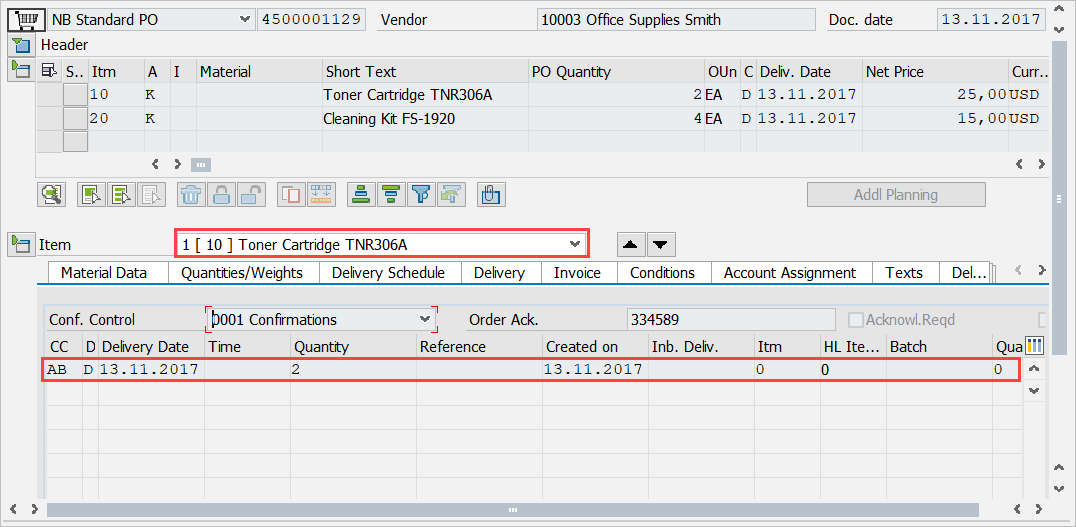Select the row for item 20
1076x527 pixels.
[75, 118]
